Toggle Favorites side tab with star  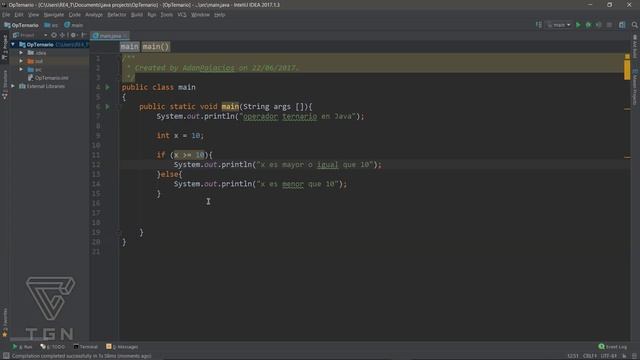[x=4, y=322]
